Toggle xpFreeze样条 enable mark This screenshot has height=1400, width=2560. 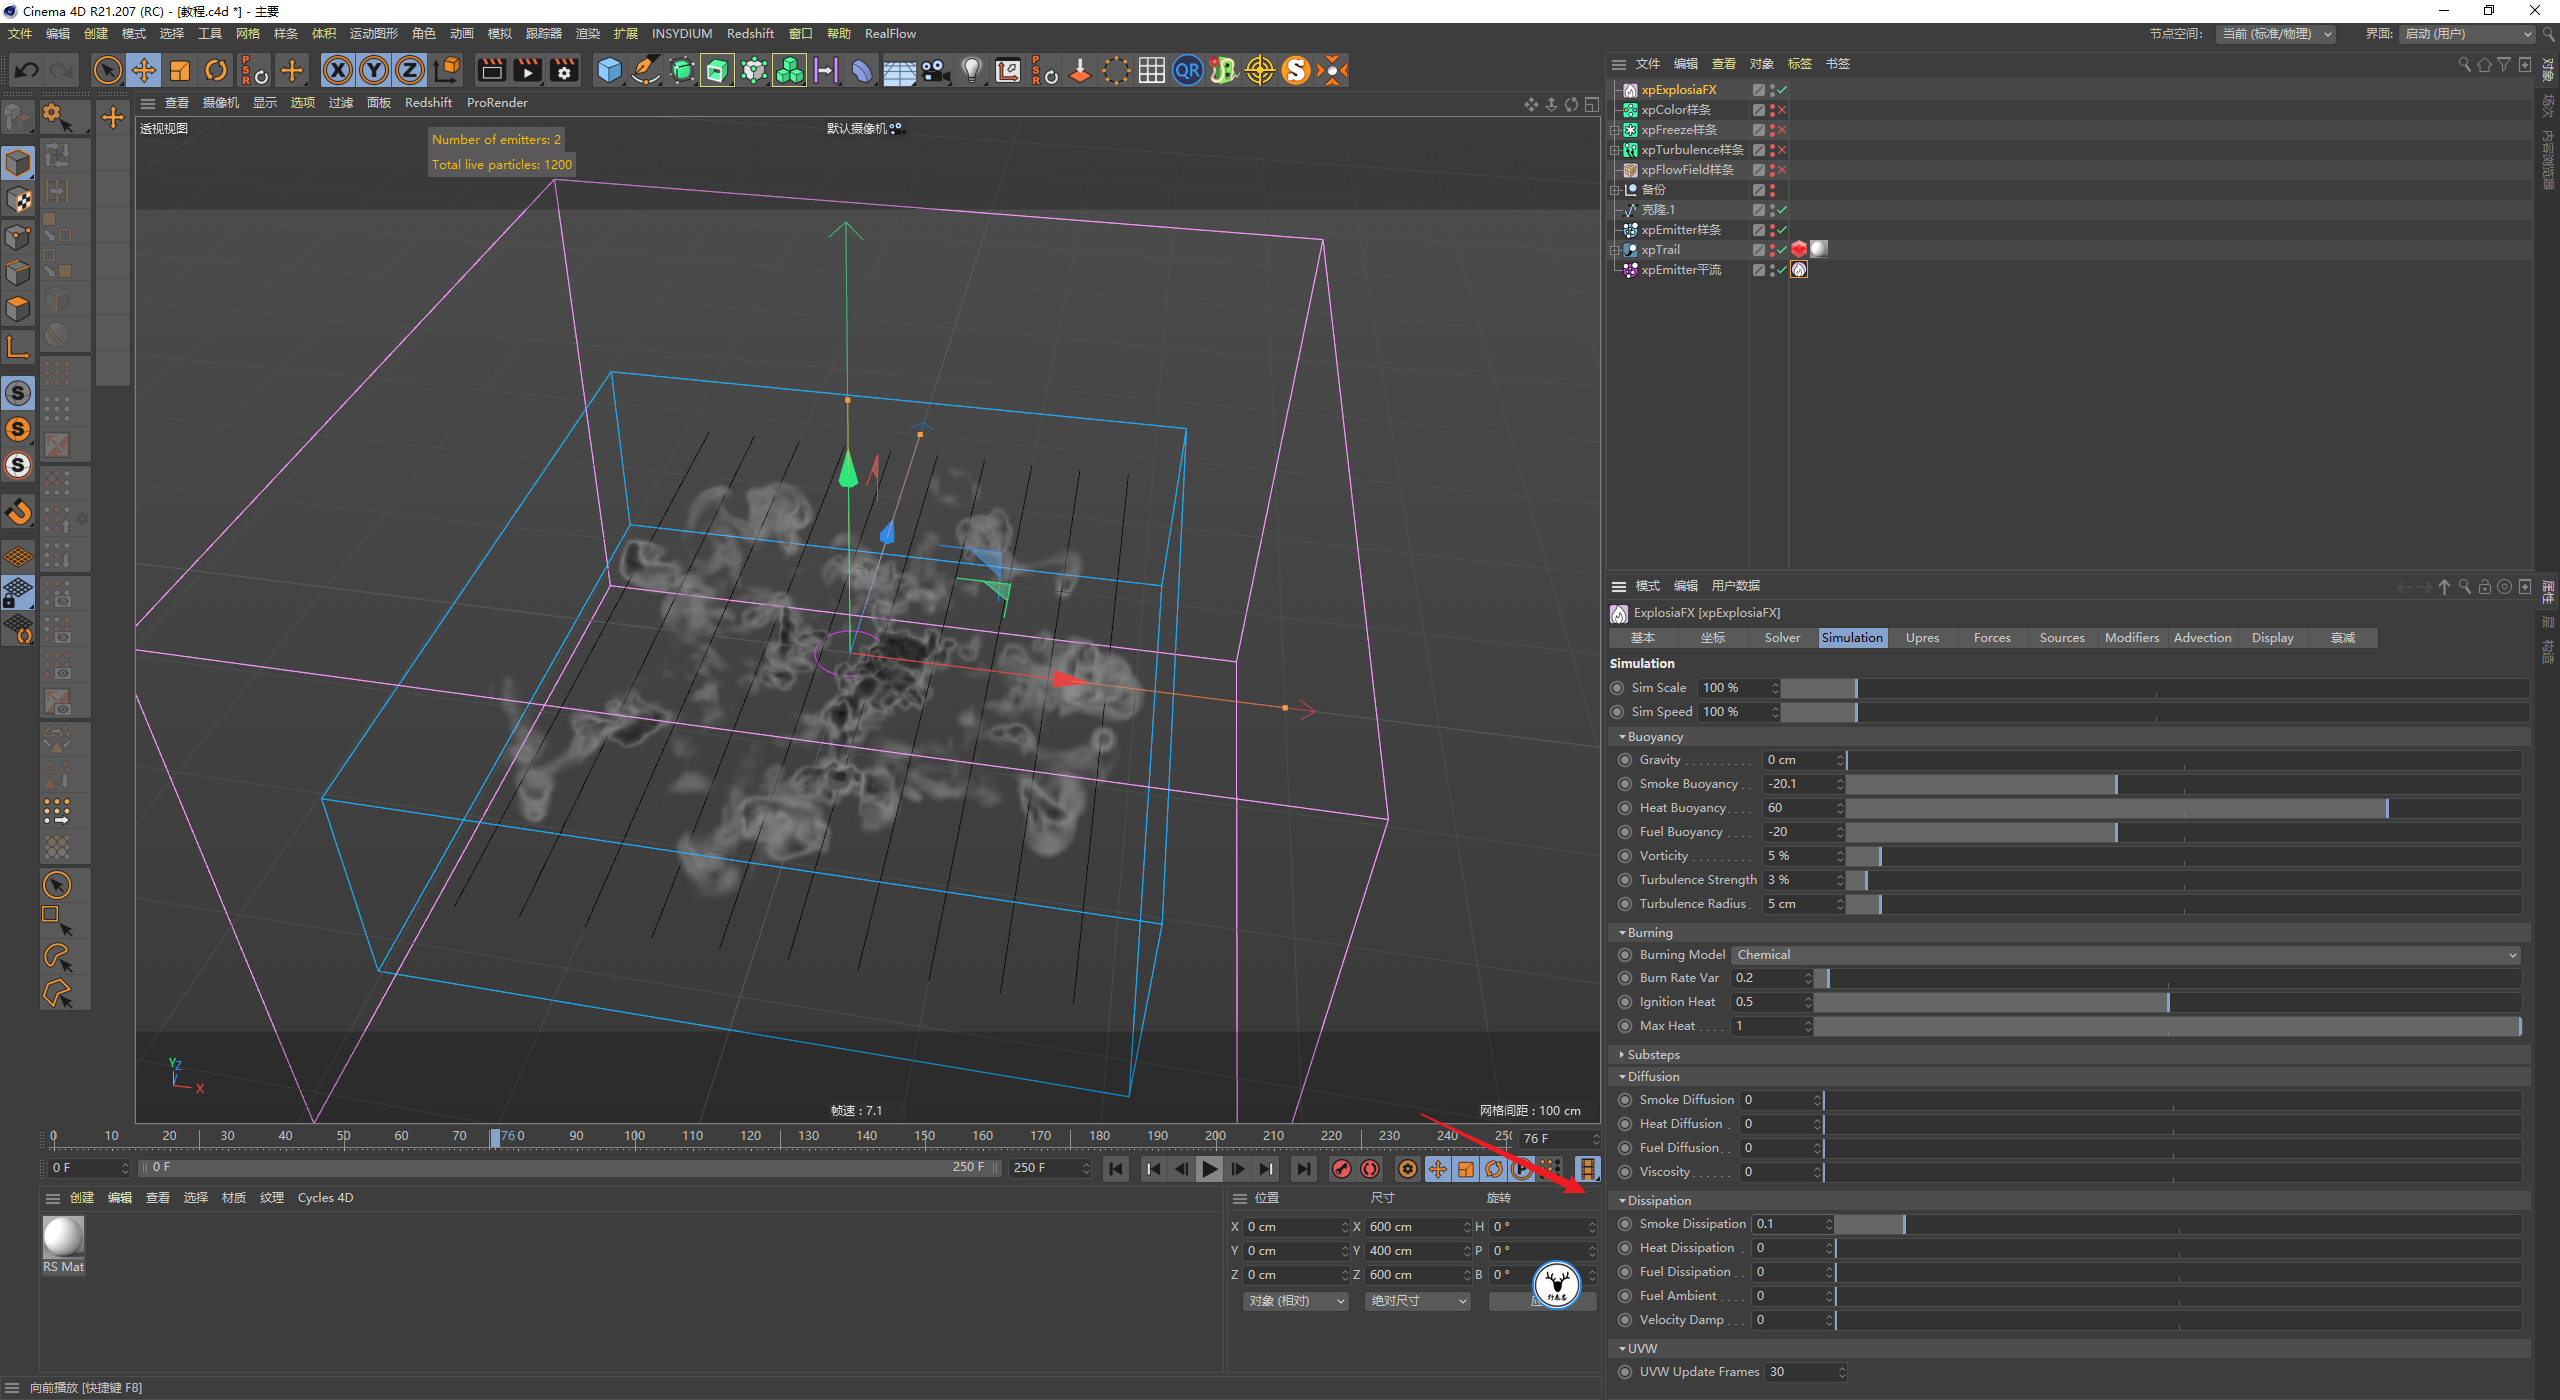click(1782, 130)
